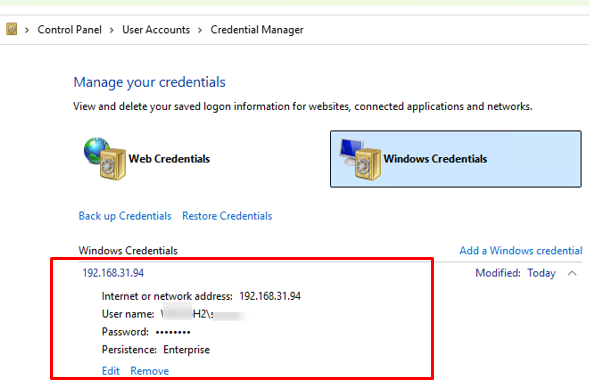This screenshot has height=391, width=589.
Task: Select the Windows Credentials tab label
Action: pos(435,159)
